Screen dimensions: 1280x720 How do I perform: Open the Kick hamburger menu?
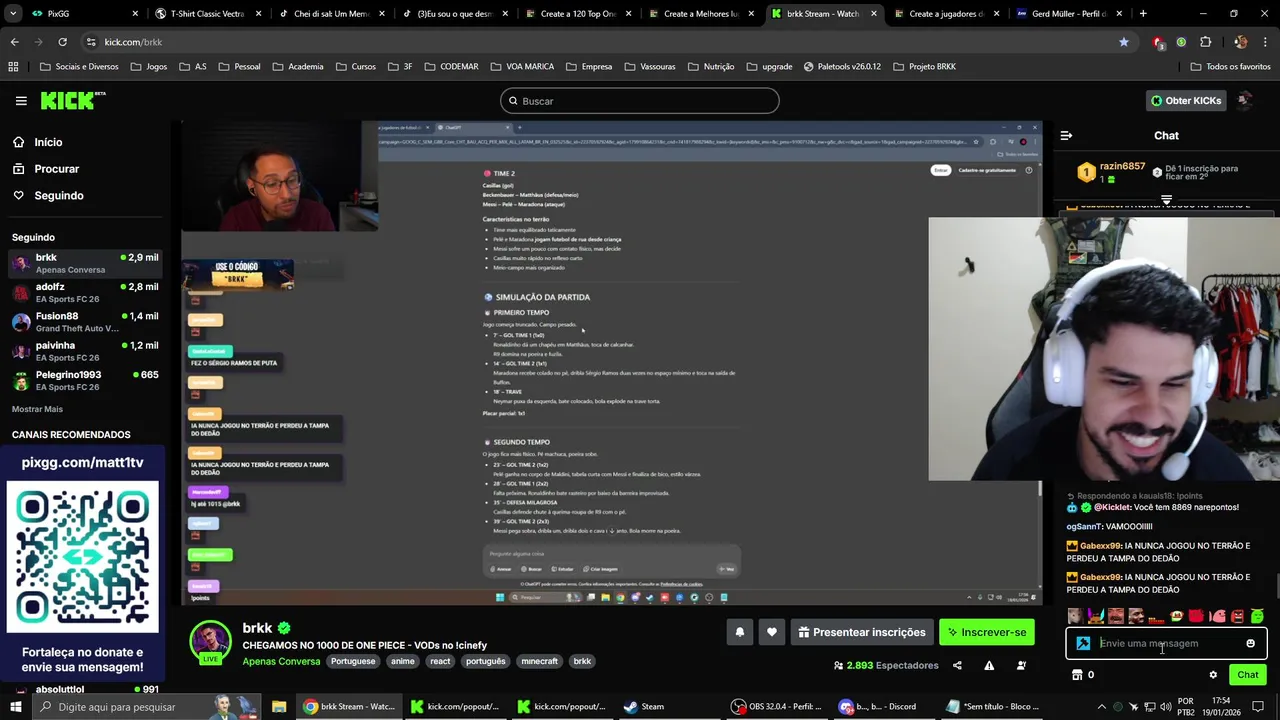[x=21, y=101]
